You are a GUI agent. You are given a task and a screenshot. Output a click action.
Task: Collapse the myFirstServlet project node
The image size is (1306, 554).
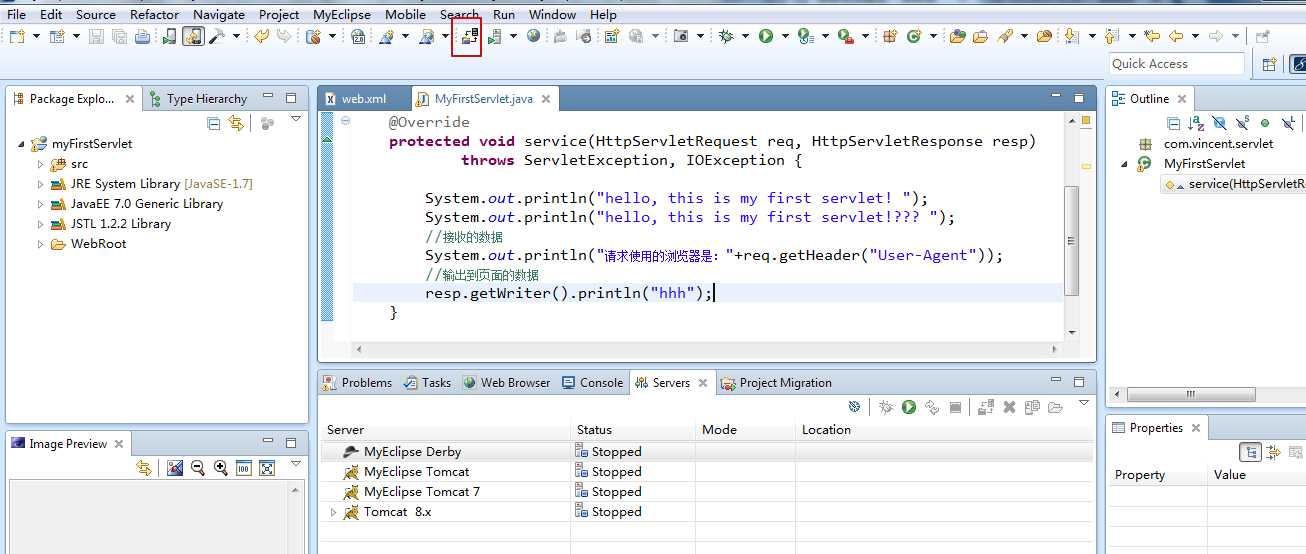tap(21, 144)
